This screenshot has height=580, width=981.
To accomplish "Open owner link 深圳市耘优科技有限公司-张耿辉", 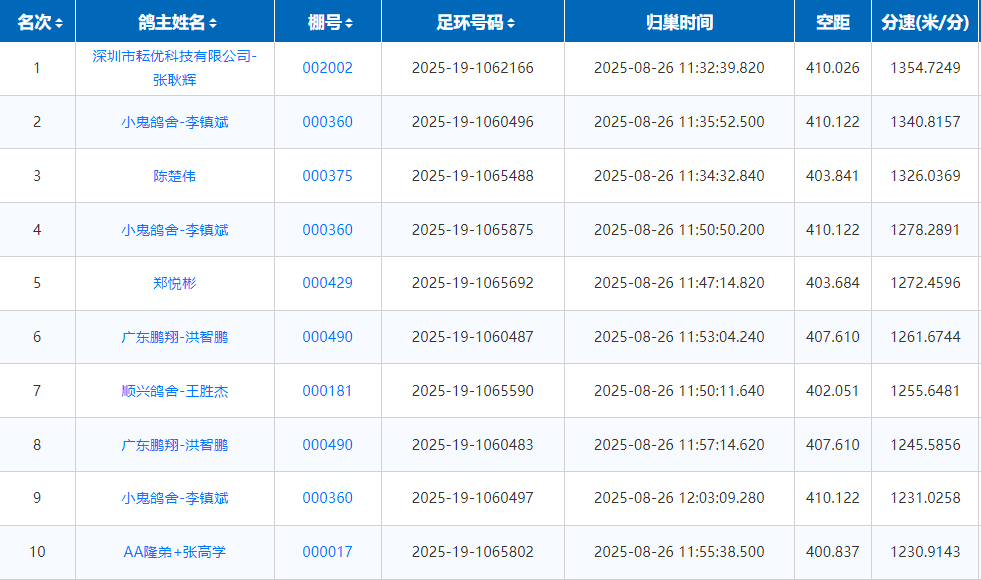I will click(175, 68).
